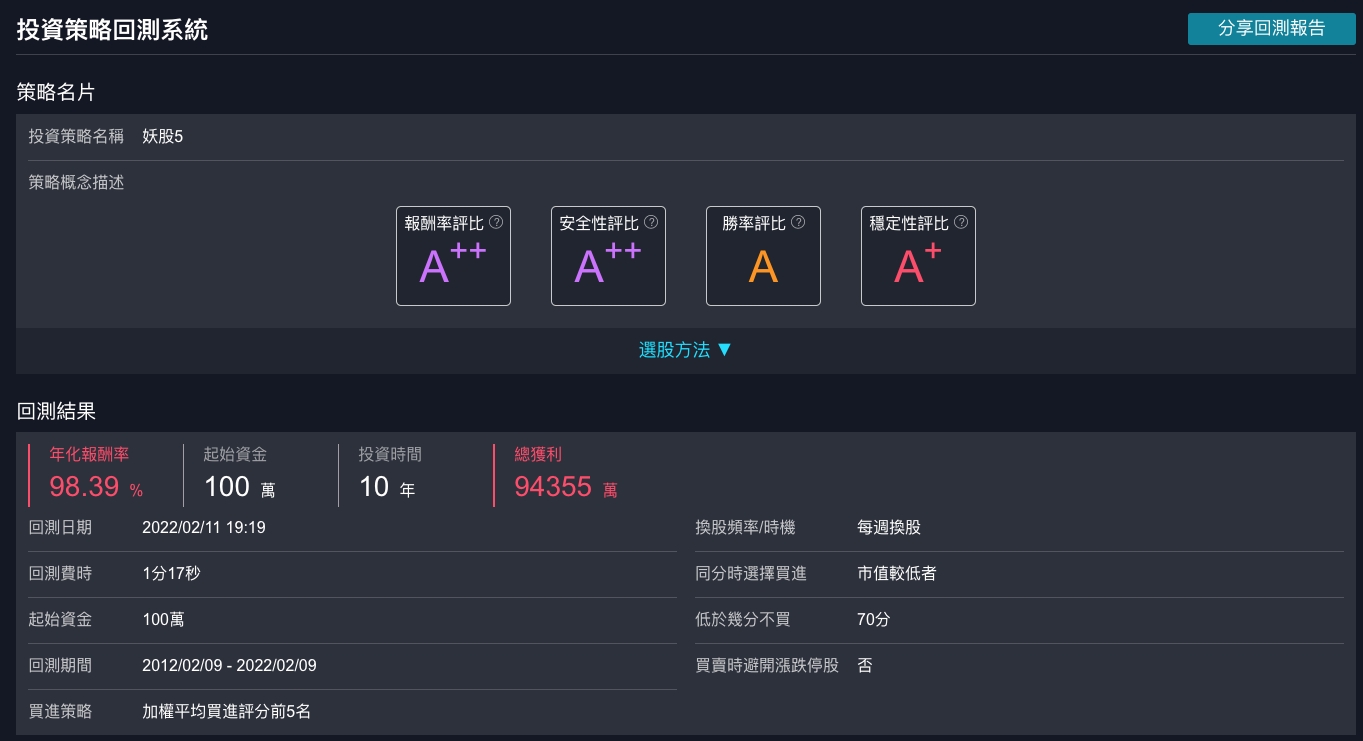The height and width of the screenshot is (741, 1363).
Task: Click the 投資策略回測系統 page title
Action: (112, 29)
